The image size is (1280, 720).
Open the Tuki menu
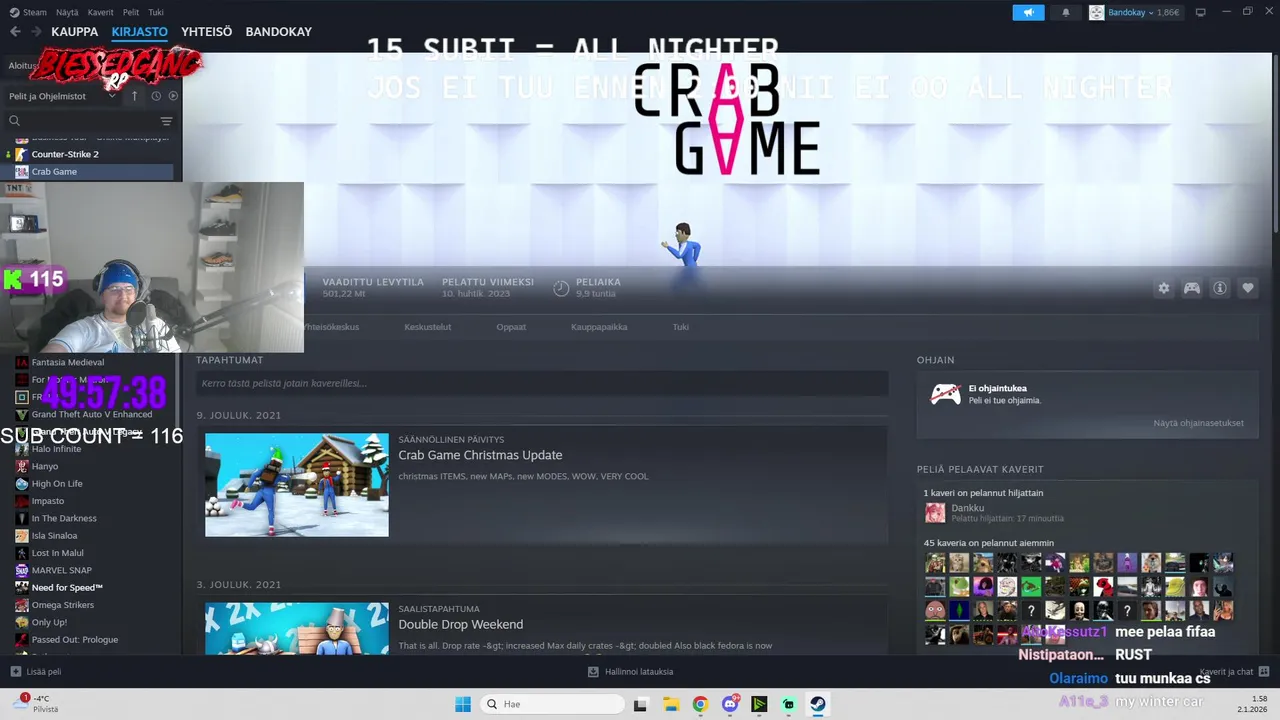tap(156, 12)
